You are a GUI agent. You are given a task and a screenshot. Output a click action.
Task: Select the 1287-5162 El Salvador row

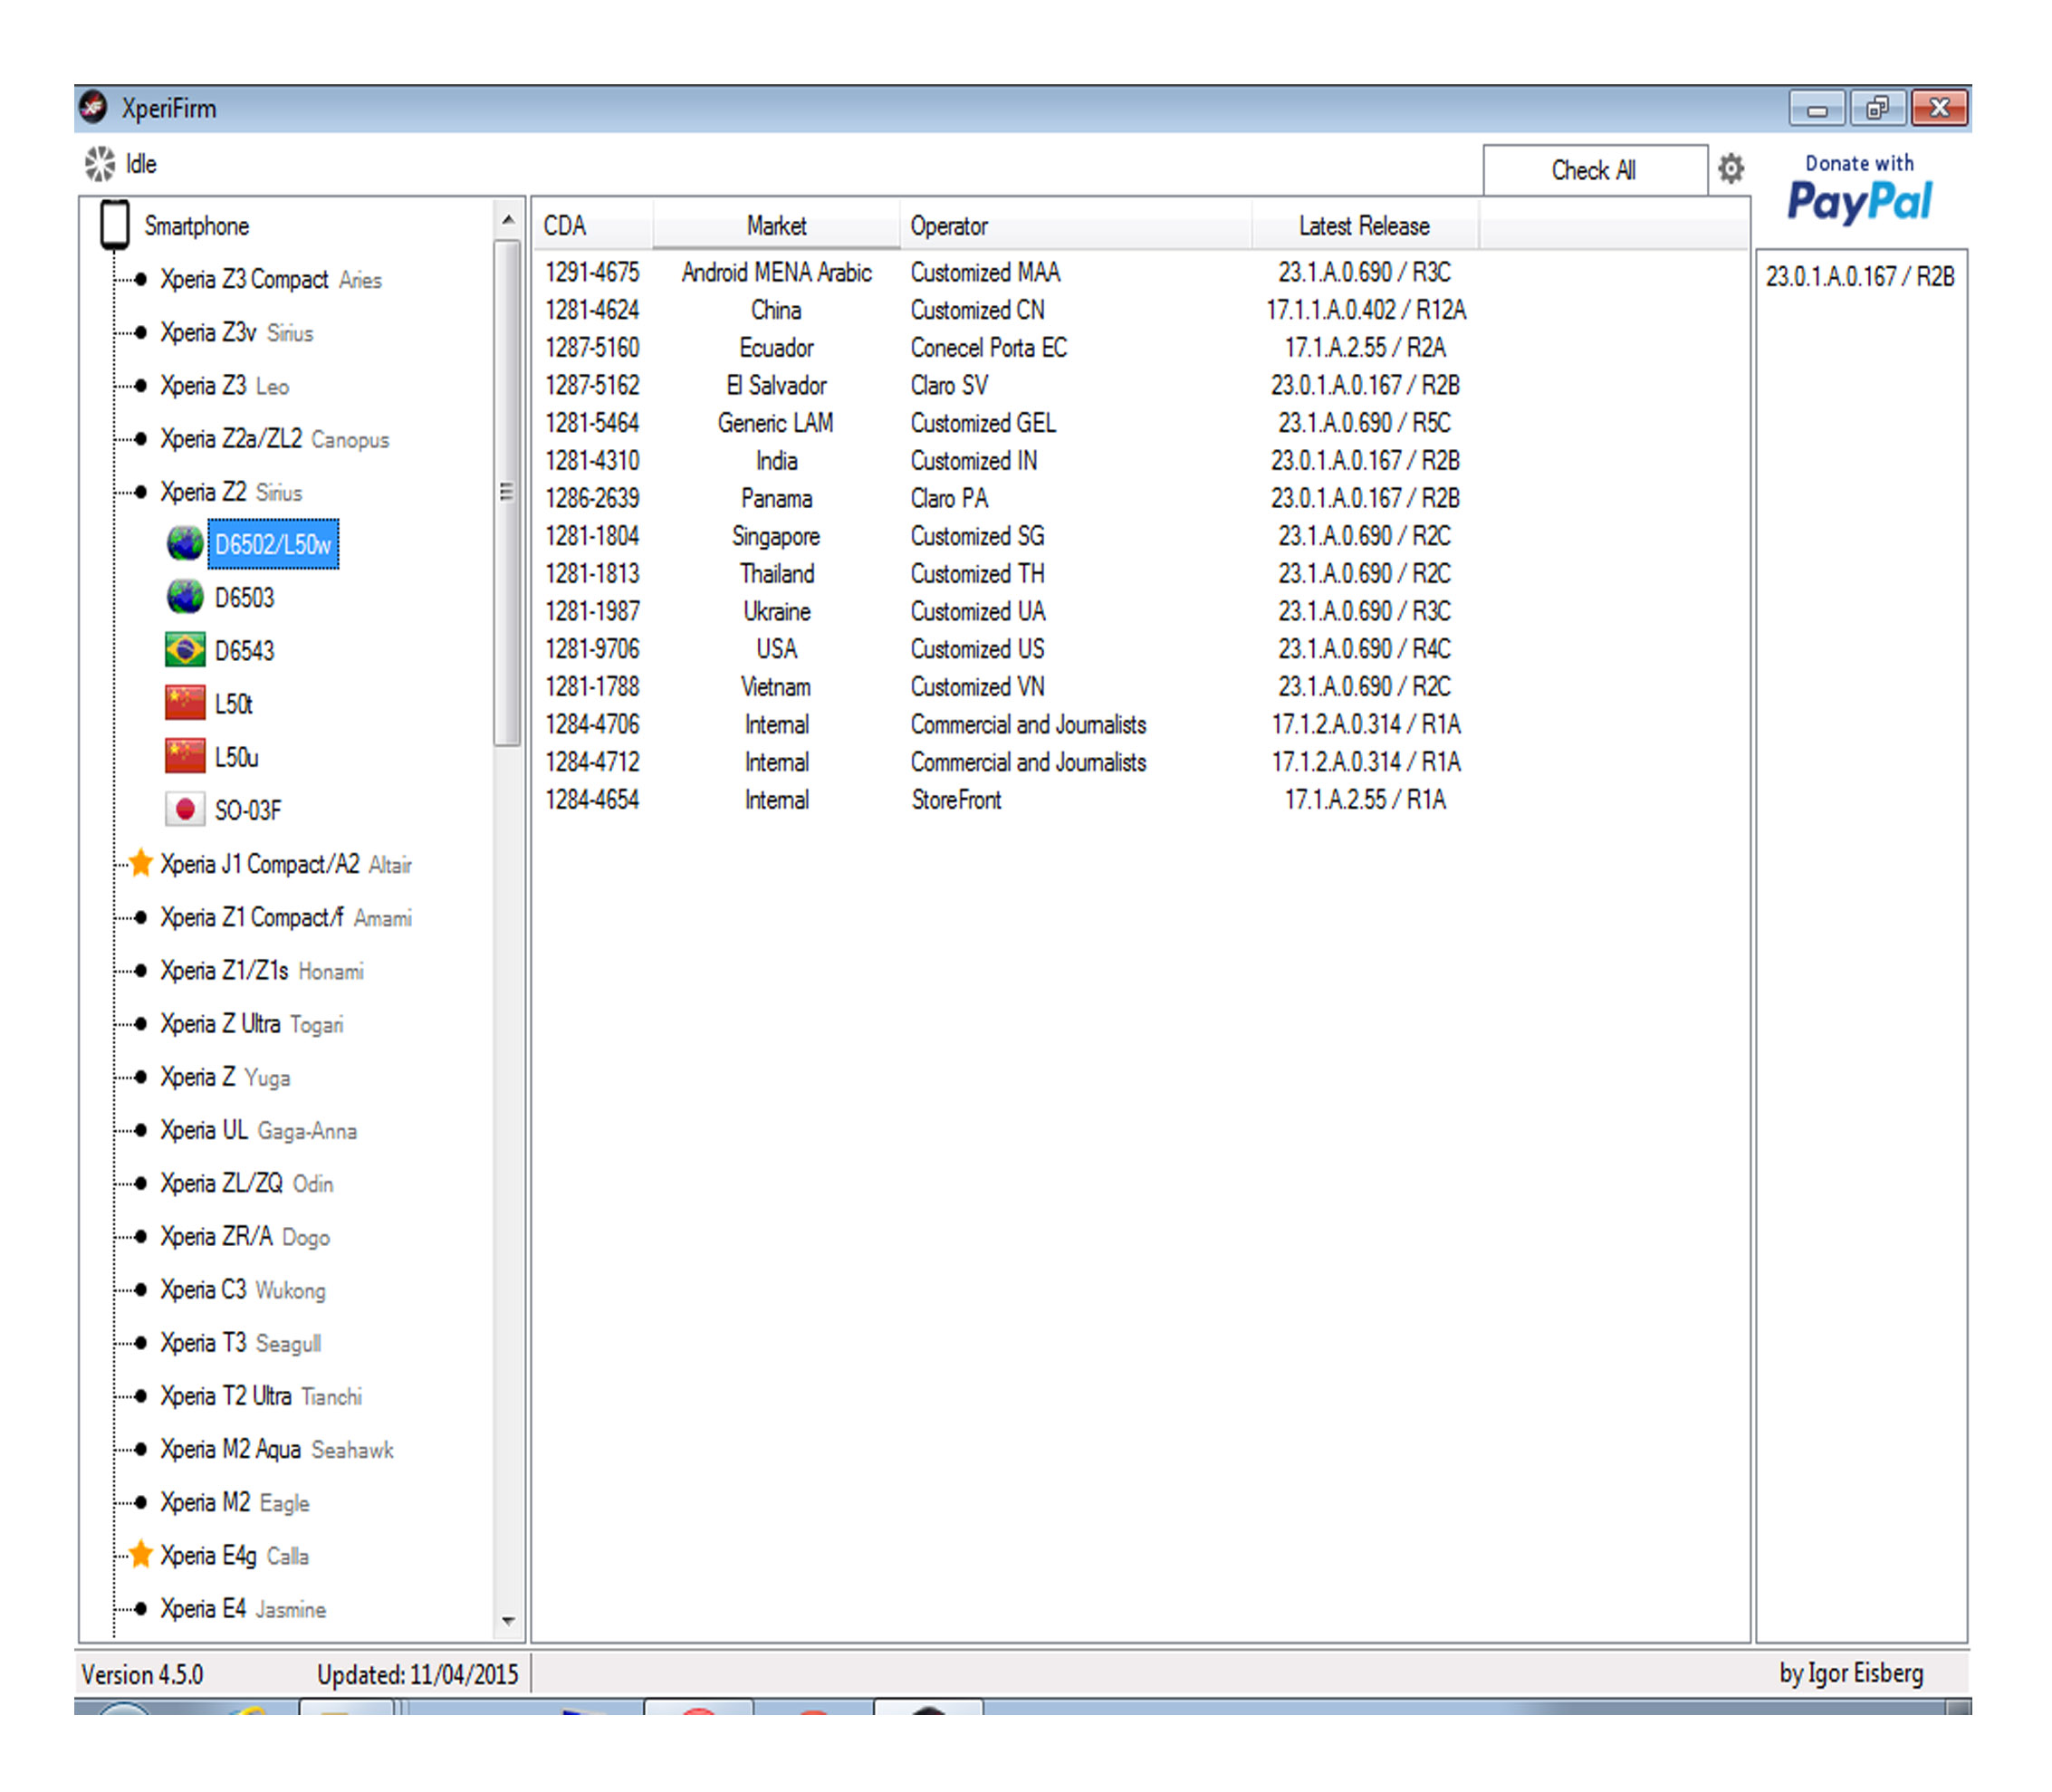pos(1140,385)
